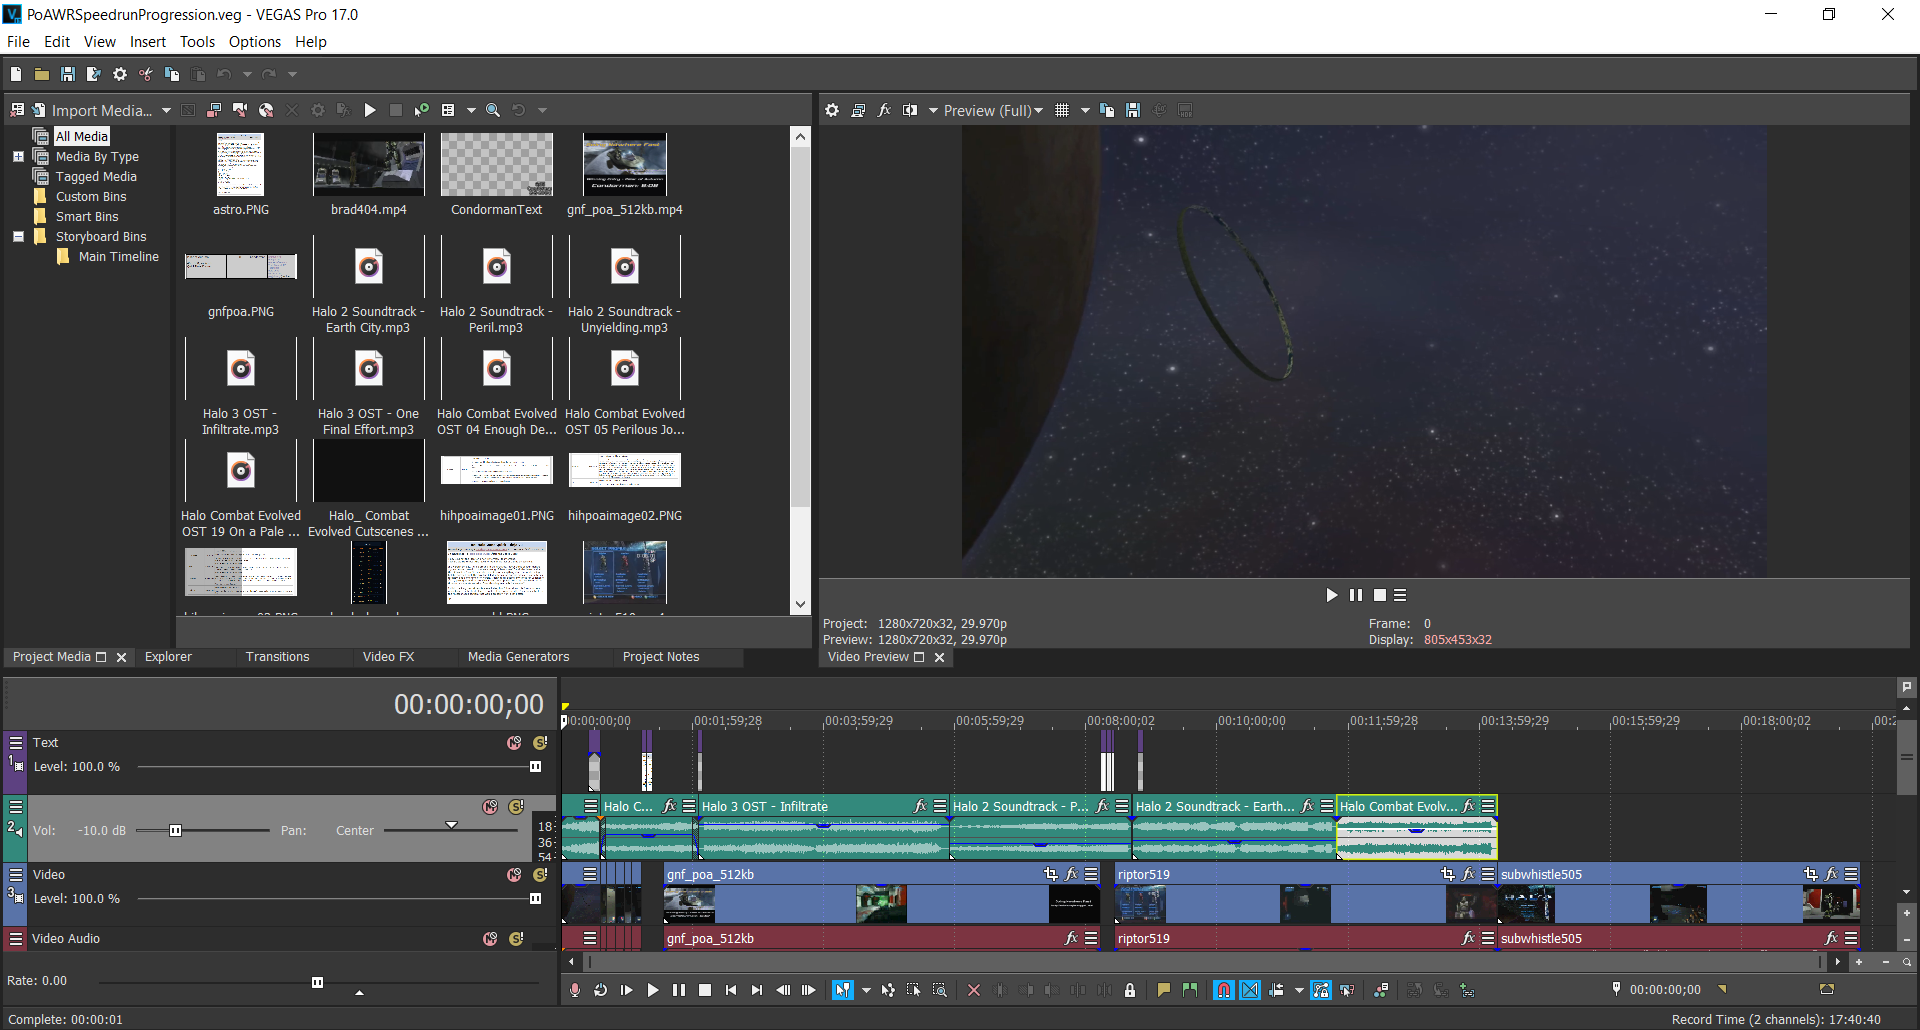Insert a Marker with the yellow flag icon

(x=1163, y=990)
